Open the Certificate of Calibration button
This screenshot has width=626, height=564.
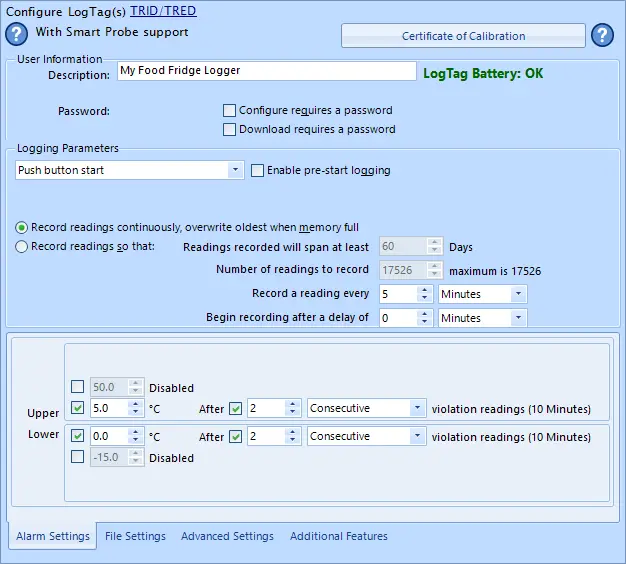pyautogui.click(x=463, y=36)
